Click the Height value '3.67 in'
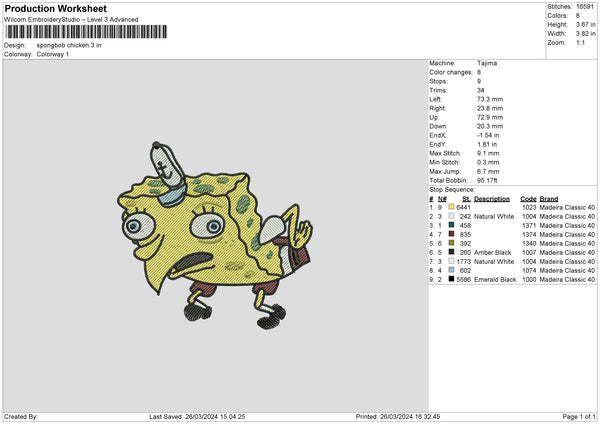This screenshot has height=424, width=600. click(x=585, y=24)
